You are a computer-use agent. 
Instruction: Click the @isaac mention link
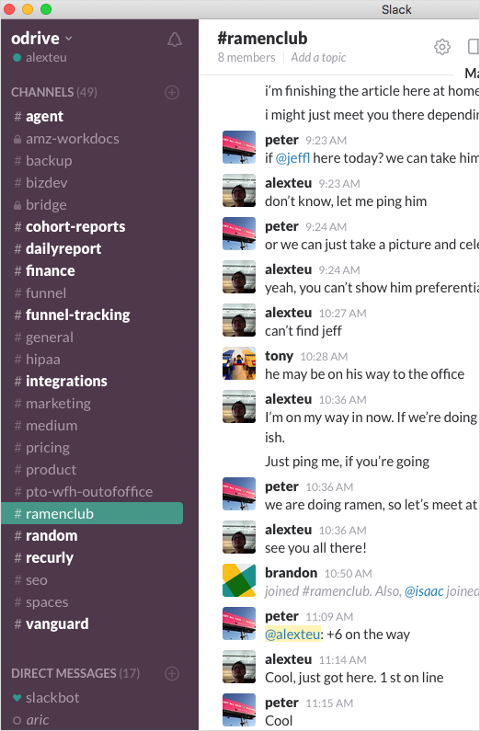[424, 591]
